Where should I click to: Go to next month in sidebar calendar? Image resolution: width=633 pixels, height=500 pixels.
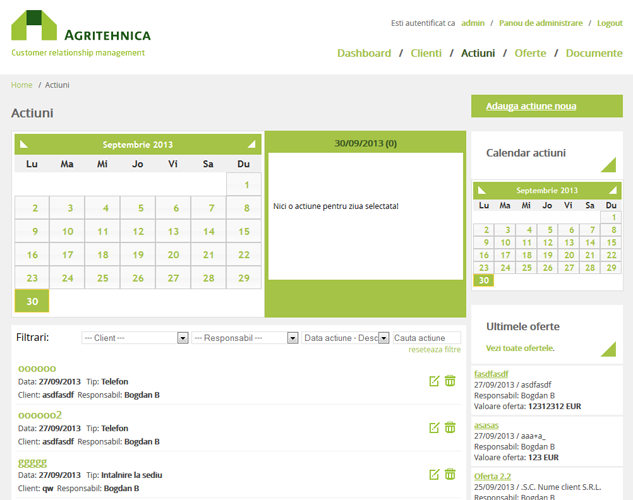click(612, 190)
